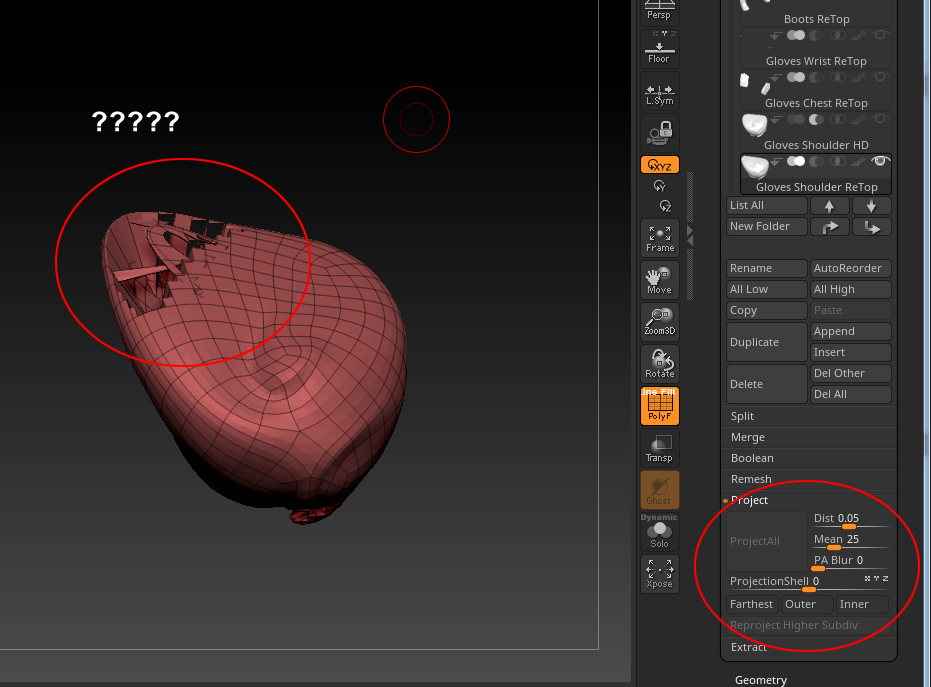This screenshot has width=931, height=687.
Task: Toggle visibility eye of Gloves Chest ReTop
Action: (880, 77)
